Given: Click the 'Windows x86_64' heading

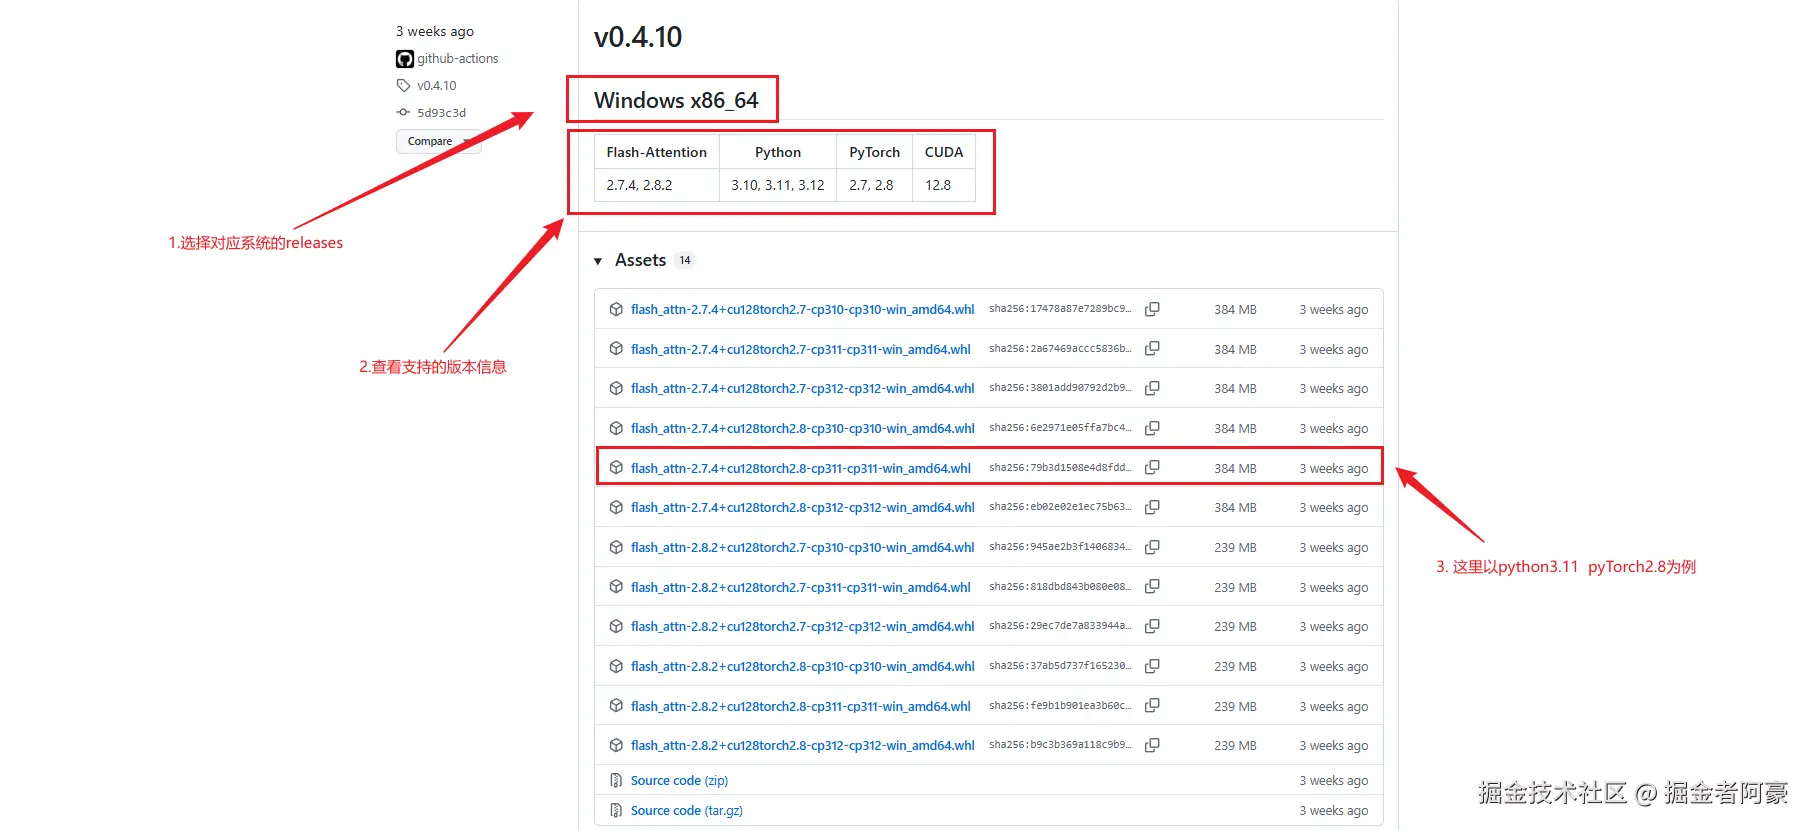Looking at the screenshot, I should 676,100.
